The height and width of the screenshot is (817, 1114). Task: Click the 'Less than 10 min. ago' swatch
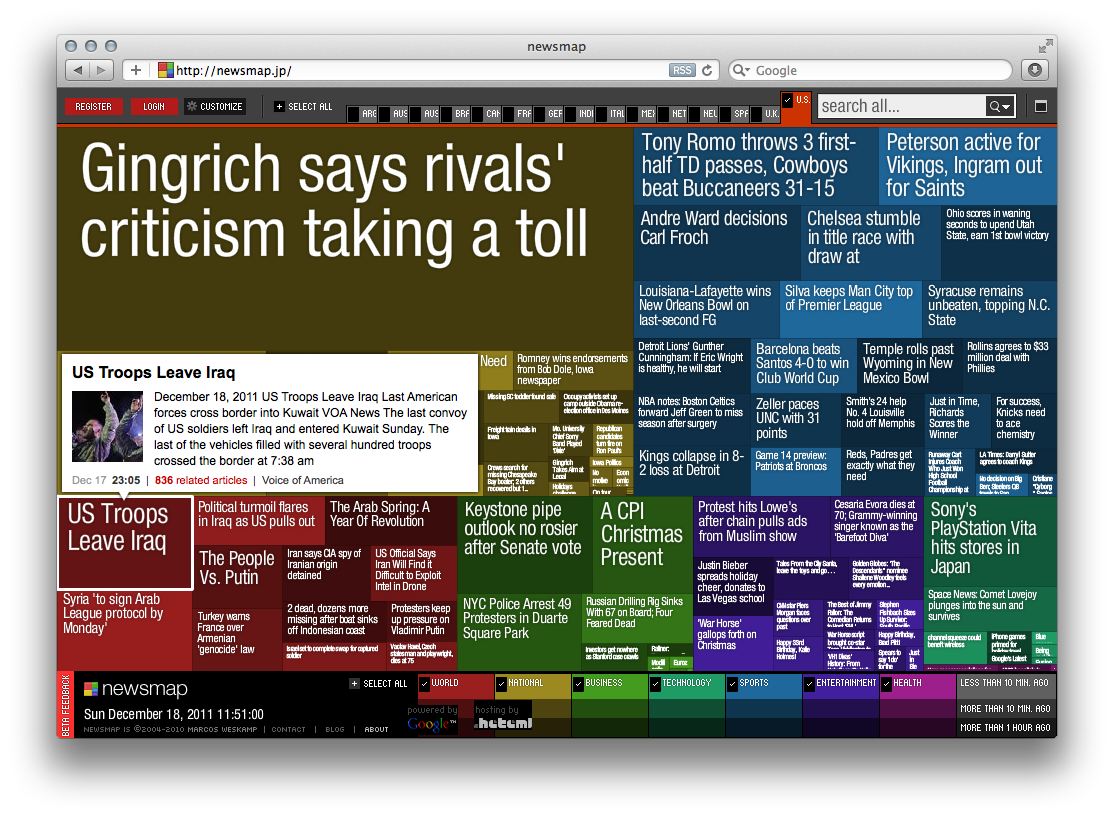click(1004, 683)
